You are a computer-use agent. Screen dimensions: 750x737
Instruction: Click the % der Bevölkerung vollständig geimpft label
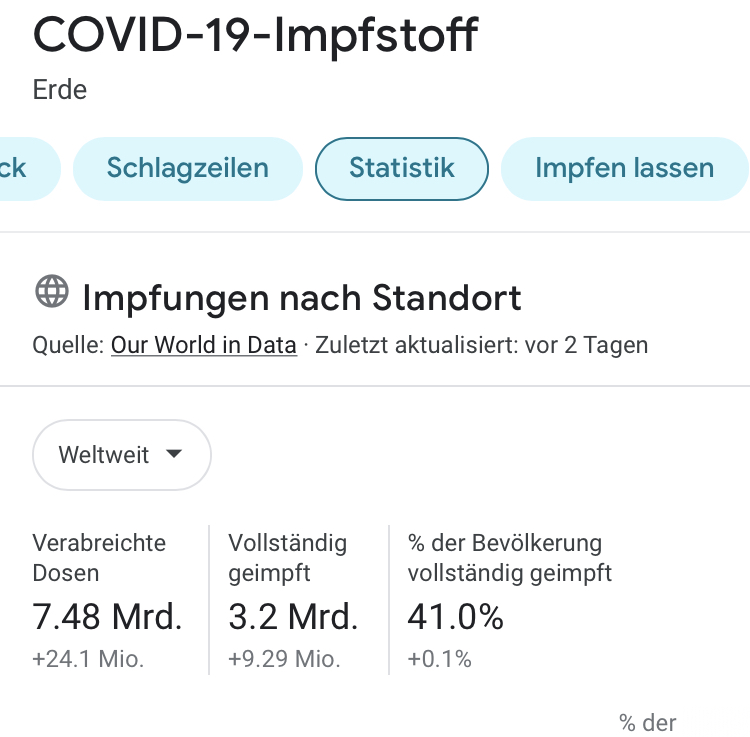pos(509,558)
